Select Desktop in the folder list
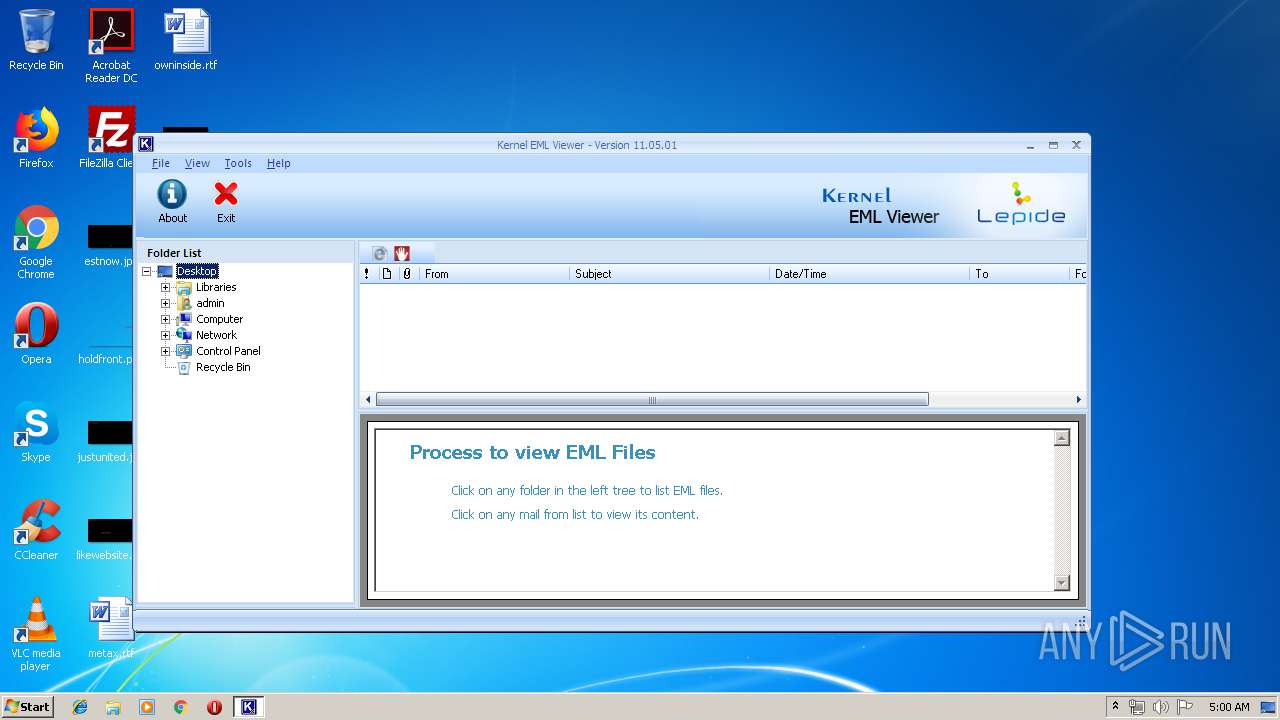 197,271
